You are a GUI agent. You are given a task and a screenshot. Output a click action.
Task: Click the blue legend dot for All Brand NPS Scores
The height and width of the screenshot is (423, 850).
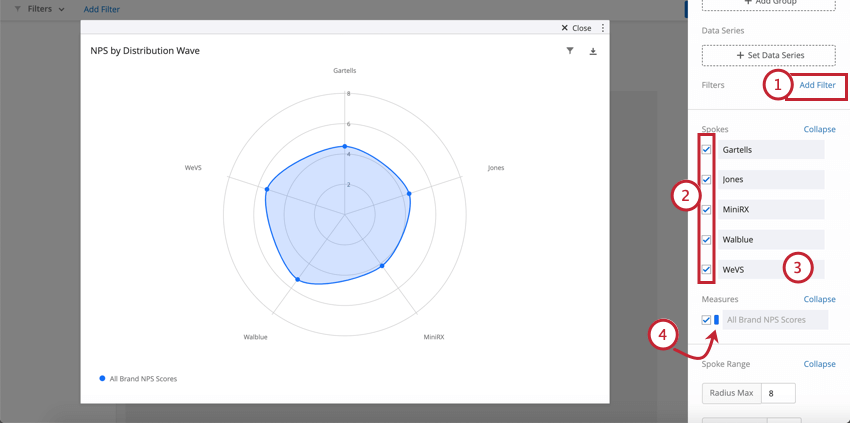point(102,379)
